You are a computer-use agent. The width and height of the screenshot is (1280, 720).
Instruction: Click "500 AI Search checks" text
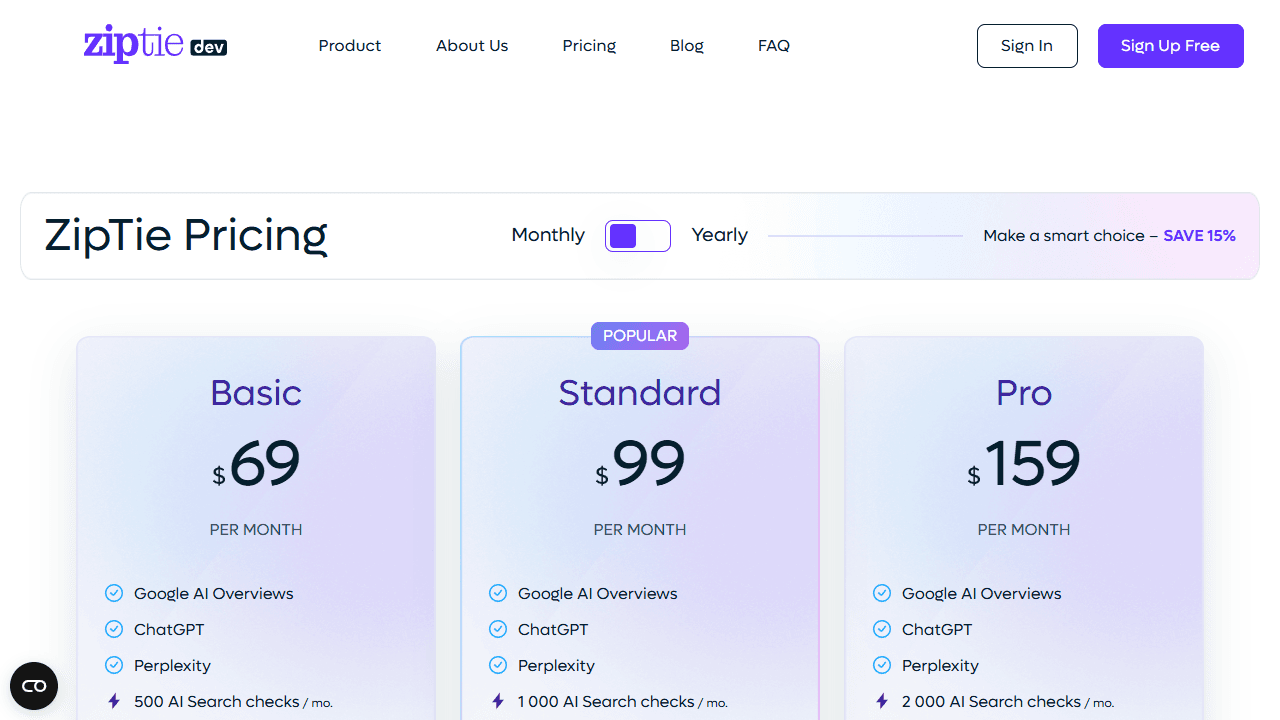coord(217,702)
